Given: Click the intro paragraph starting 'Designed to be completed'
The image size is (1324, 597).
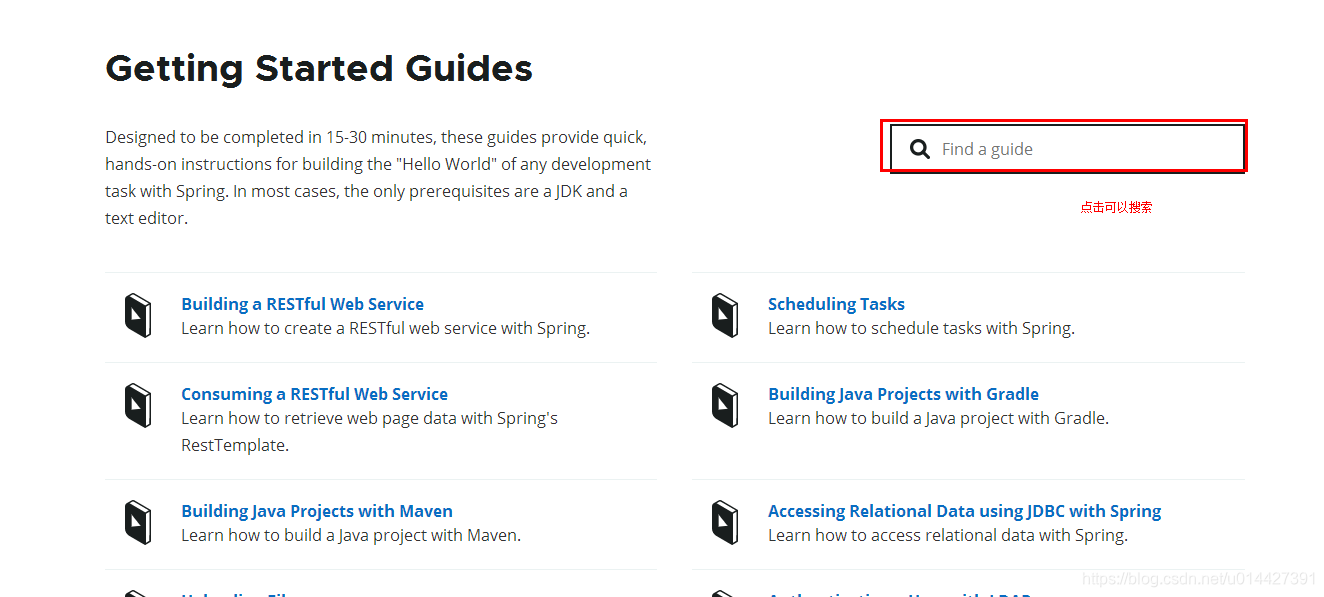Looking at the screenshot, I should pos(378,177).
